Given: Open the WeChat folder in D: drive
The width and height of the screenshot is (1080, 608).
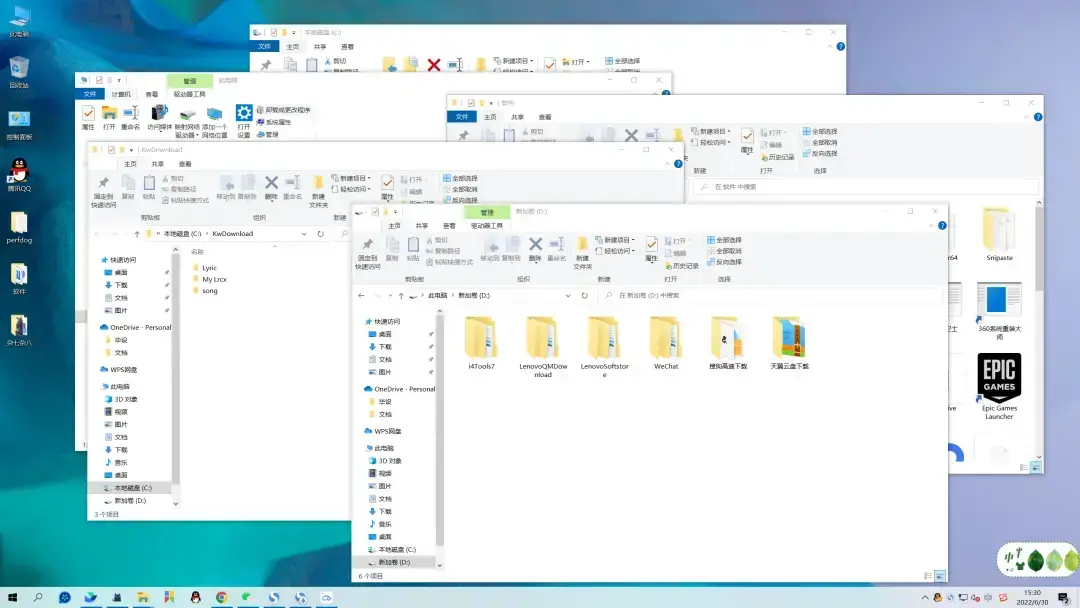Looking at the screenshot, I should point(665,338).
